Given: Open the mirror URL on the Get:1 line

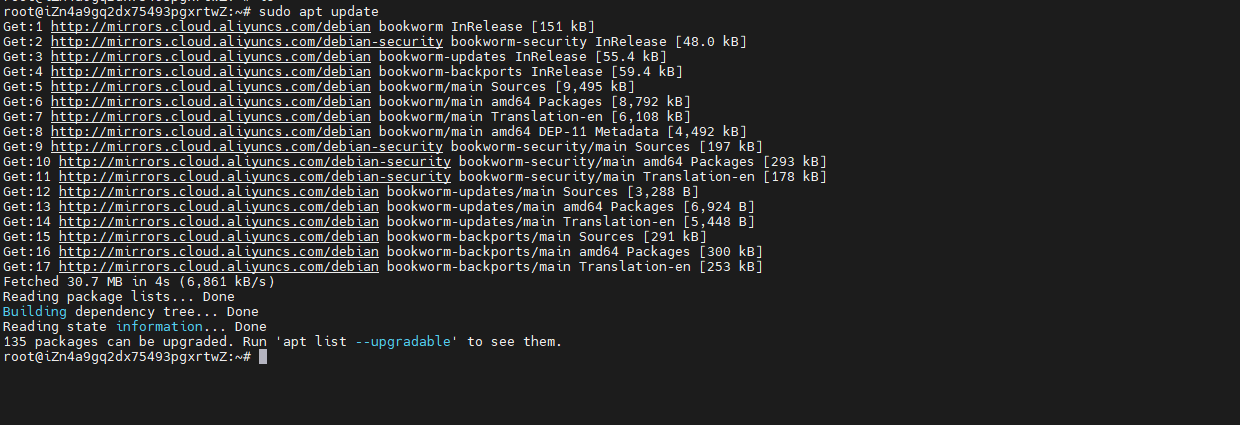Looking at the screenshot, I should tap(210, 26).
